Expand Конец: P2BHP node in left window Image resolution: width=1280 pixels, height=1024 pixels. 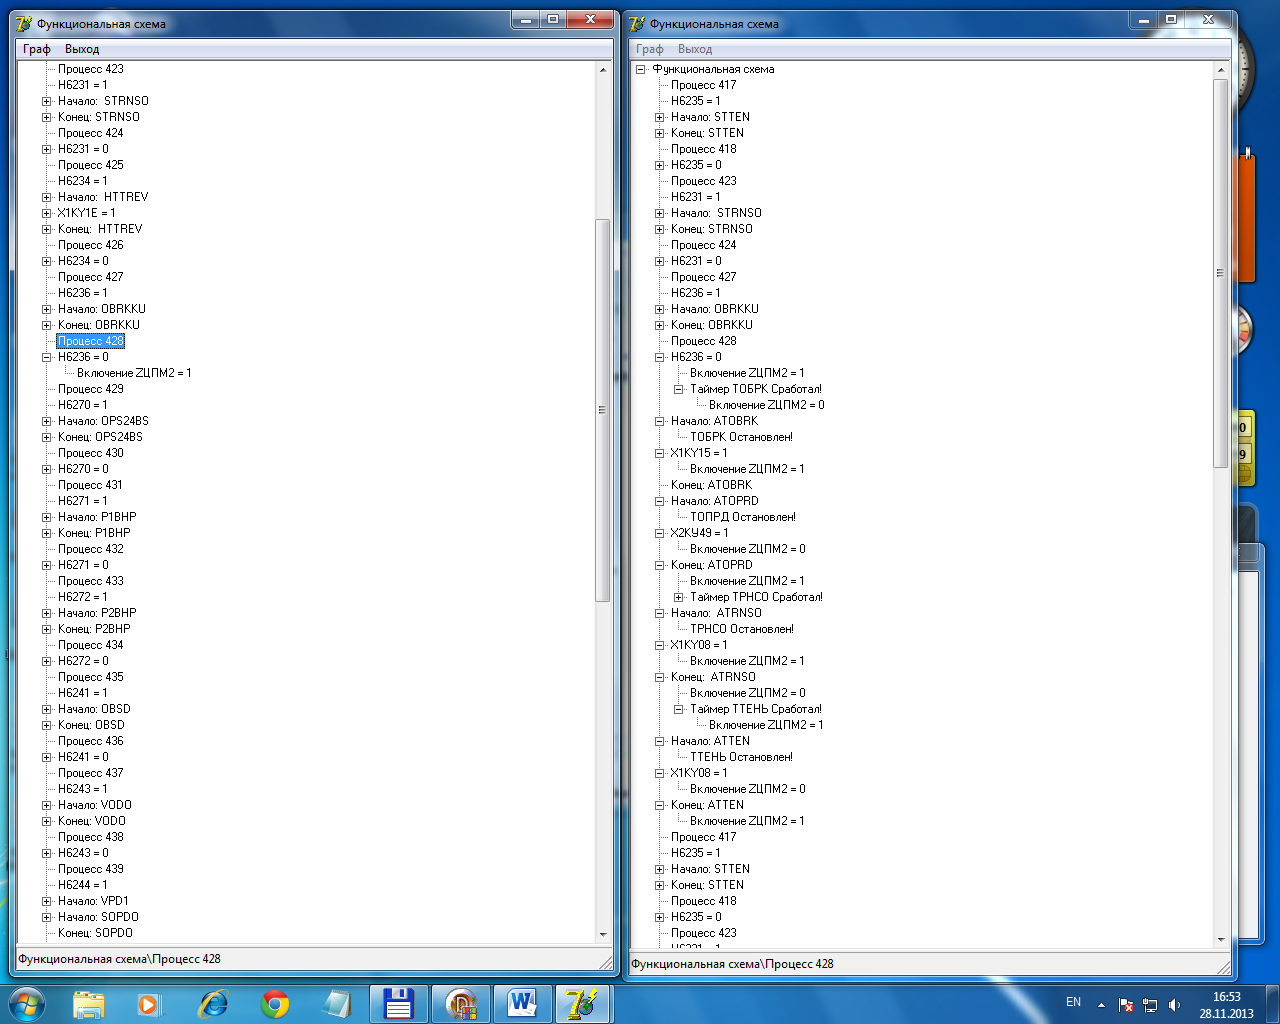point(46,629)
